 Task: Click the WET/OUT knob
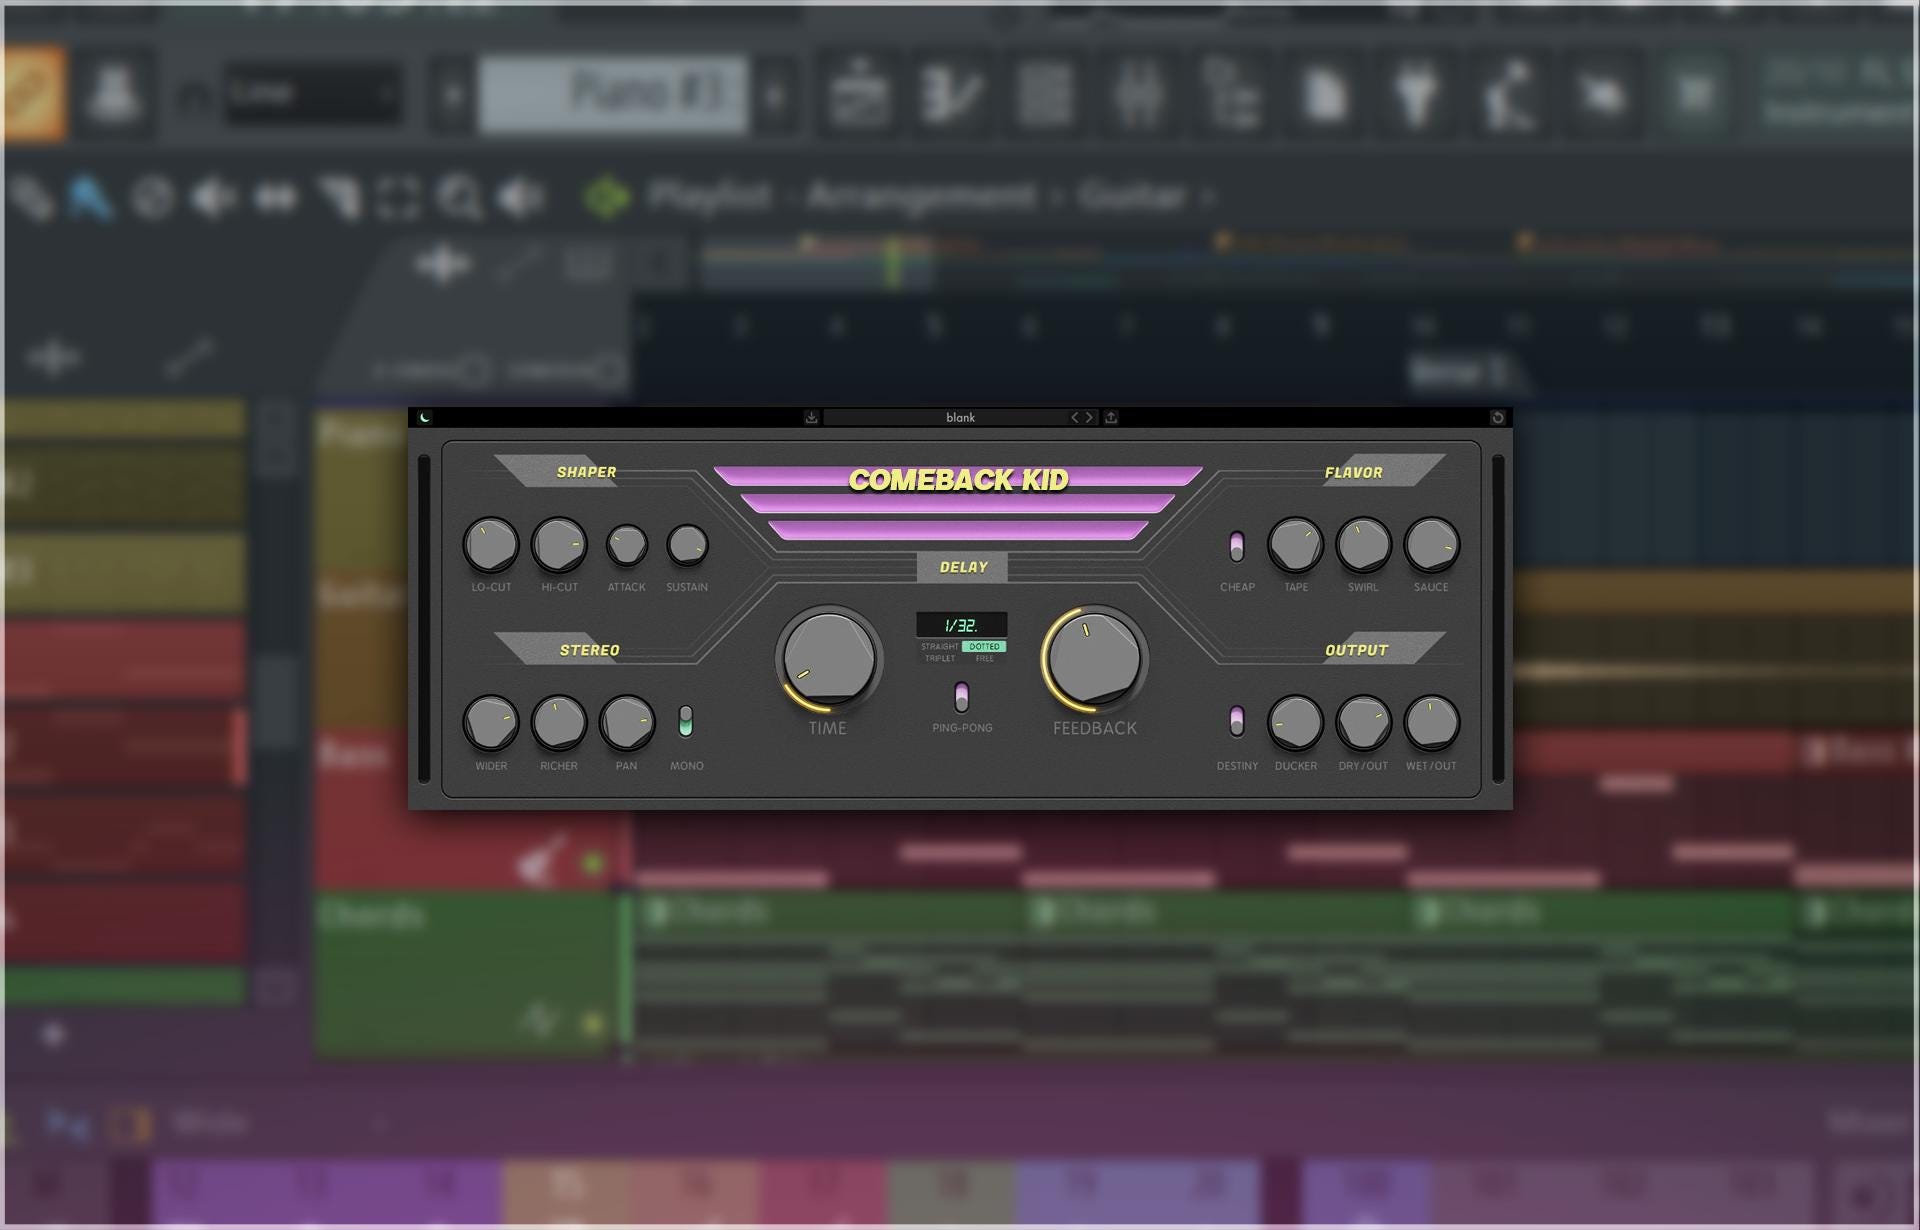[x=1431, y=723]
